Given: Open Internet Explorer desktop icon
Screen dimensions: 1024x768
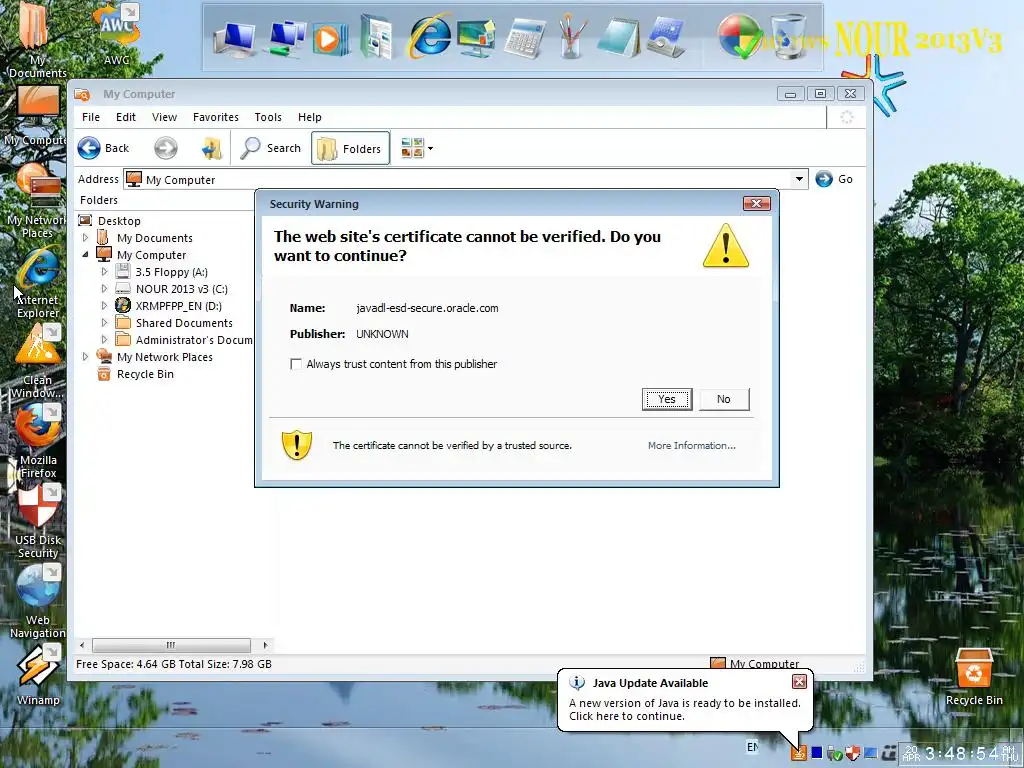Looking at the screenshot, I should pyautogui.click(x=37, y=284).
